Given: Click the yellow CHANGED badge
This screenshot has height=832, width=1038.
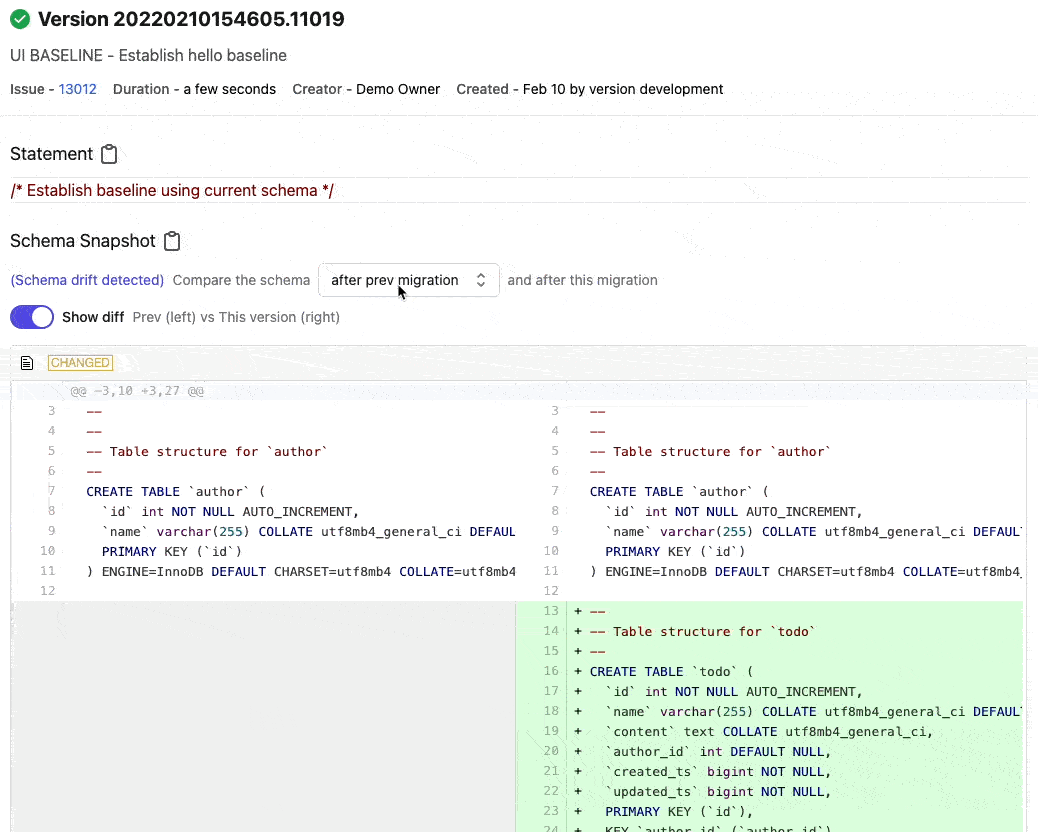Looking at the screenshot, I should [80, 363].
